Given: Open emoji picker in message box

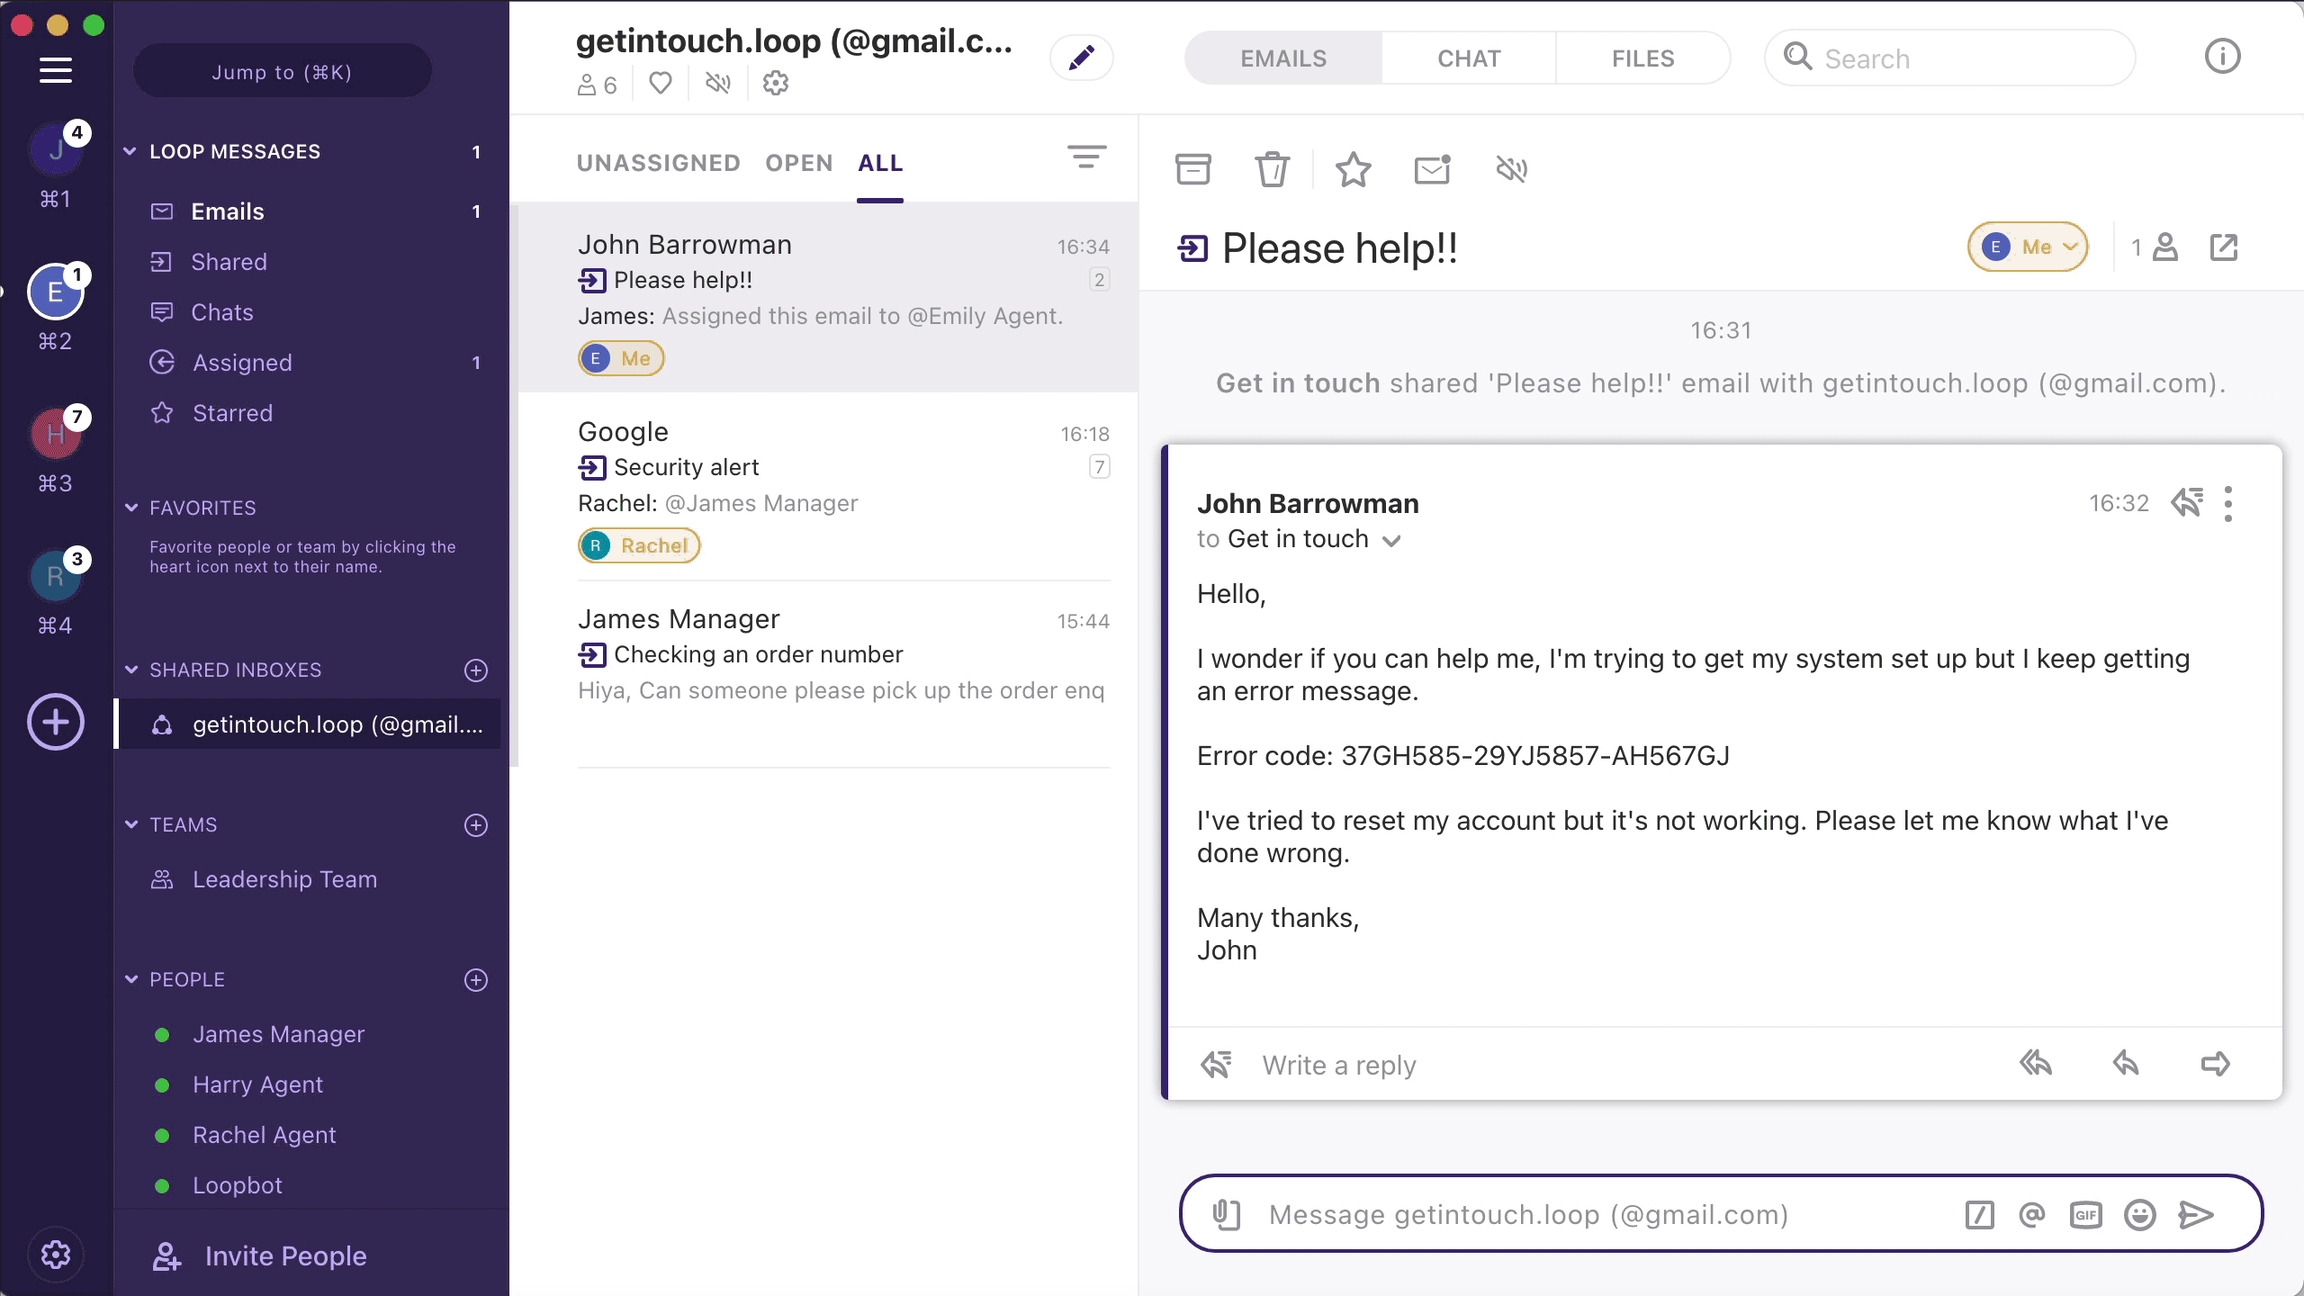Looking at the screenshot, I should (x=2139, y=1215).
